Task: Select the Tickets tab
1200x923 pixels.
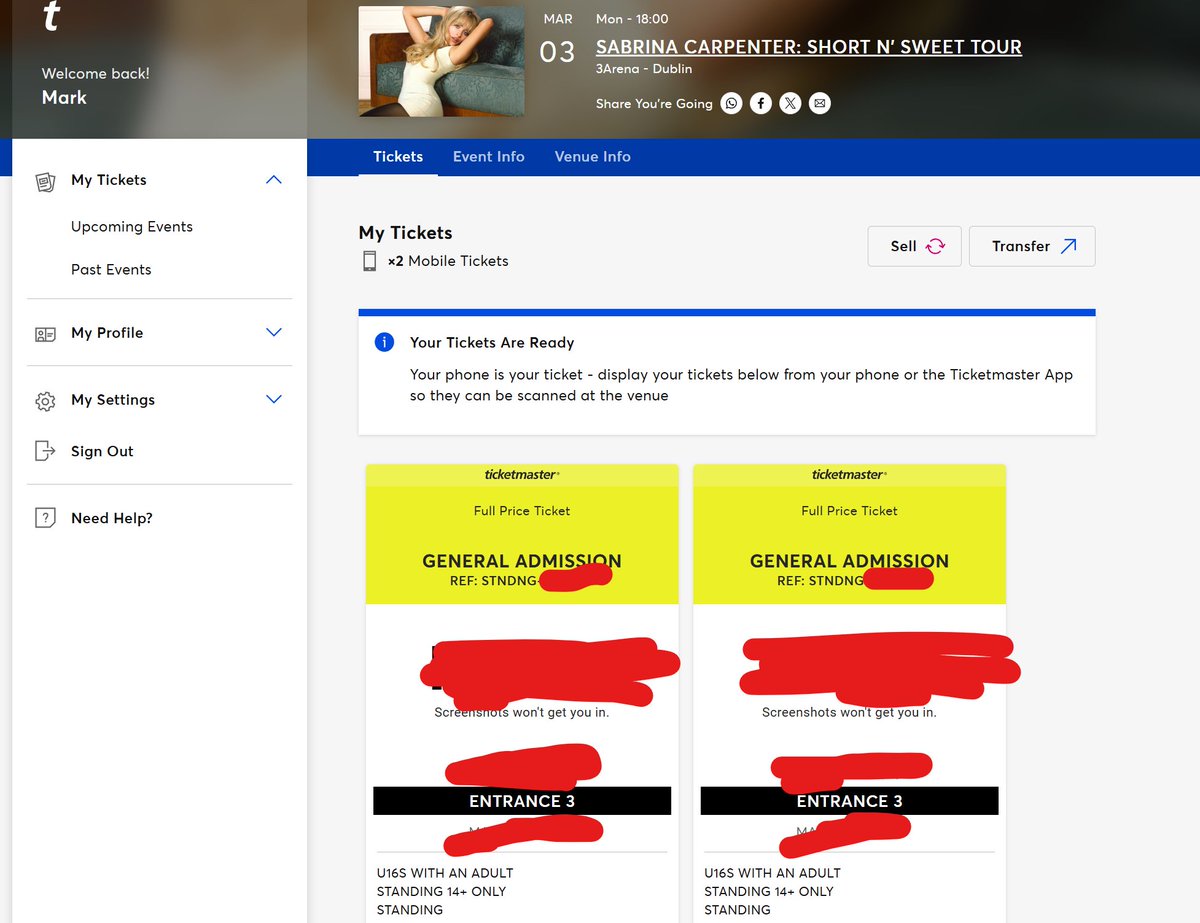Action: coord(398,157)
